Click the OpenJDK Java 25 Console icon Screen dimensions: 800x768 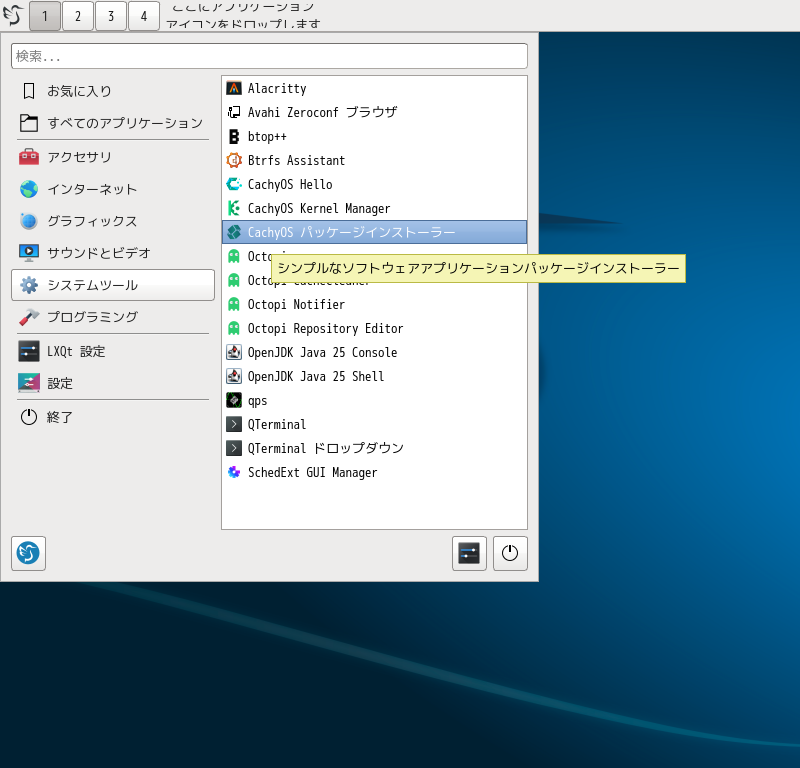234,352
